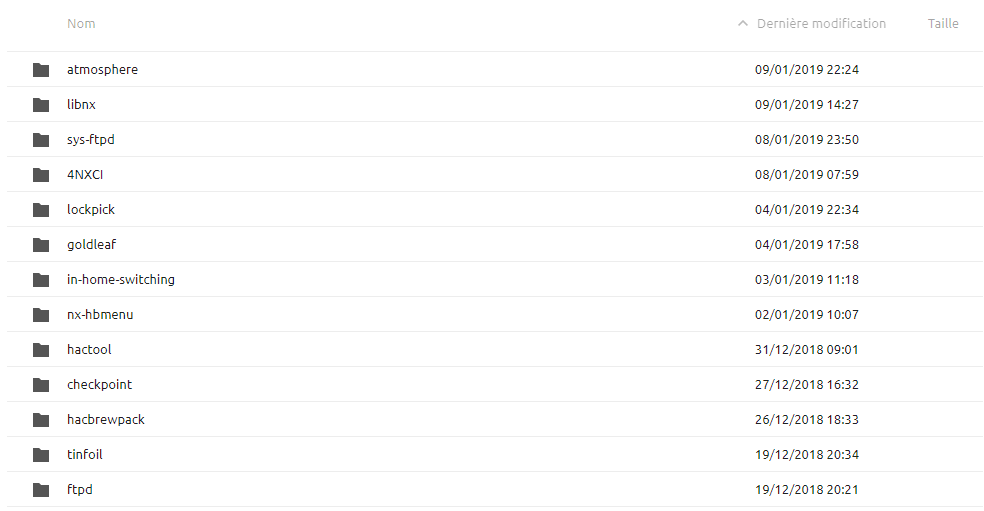Open the lockpick folder icon
Image resolution: width=984 pixels, height=511 pixels.
[41, 210]
